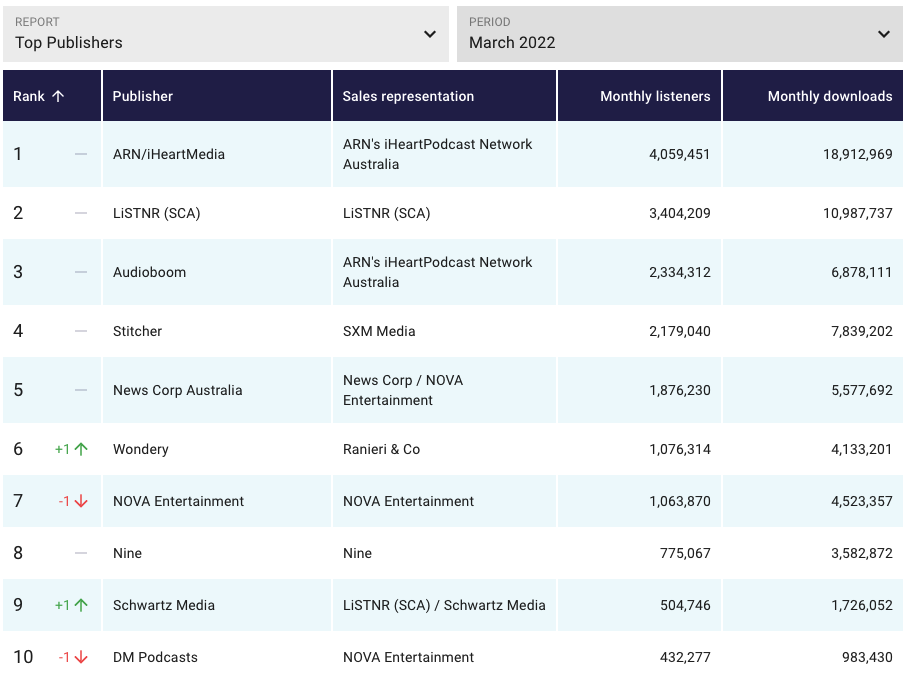Image resolution: width=907 pixels, height=680 pixels.
Task: Select publisher Stitcher
Action: (x=138, y=331)
